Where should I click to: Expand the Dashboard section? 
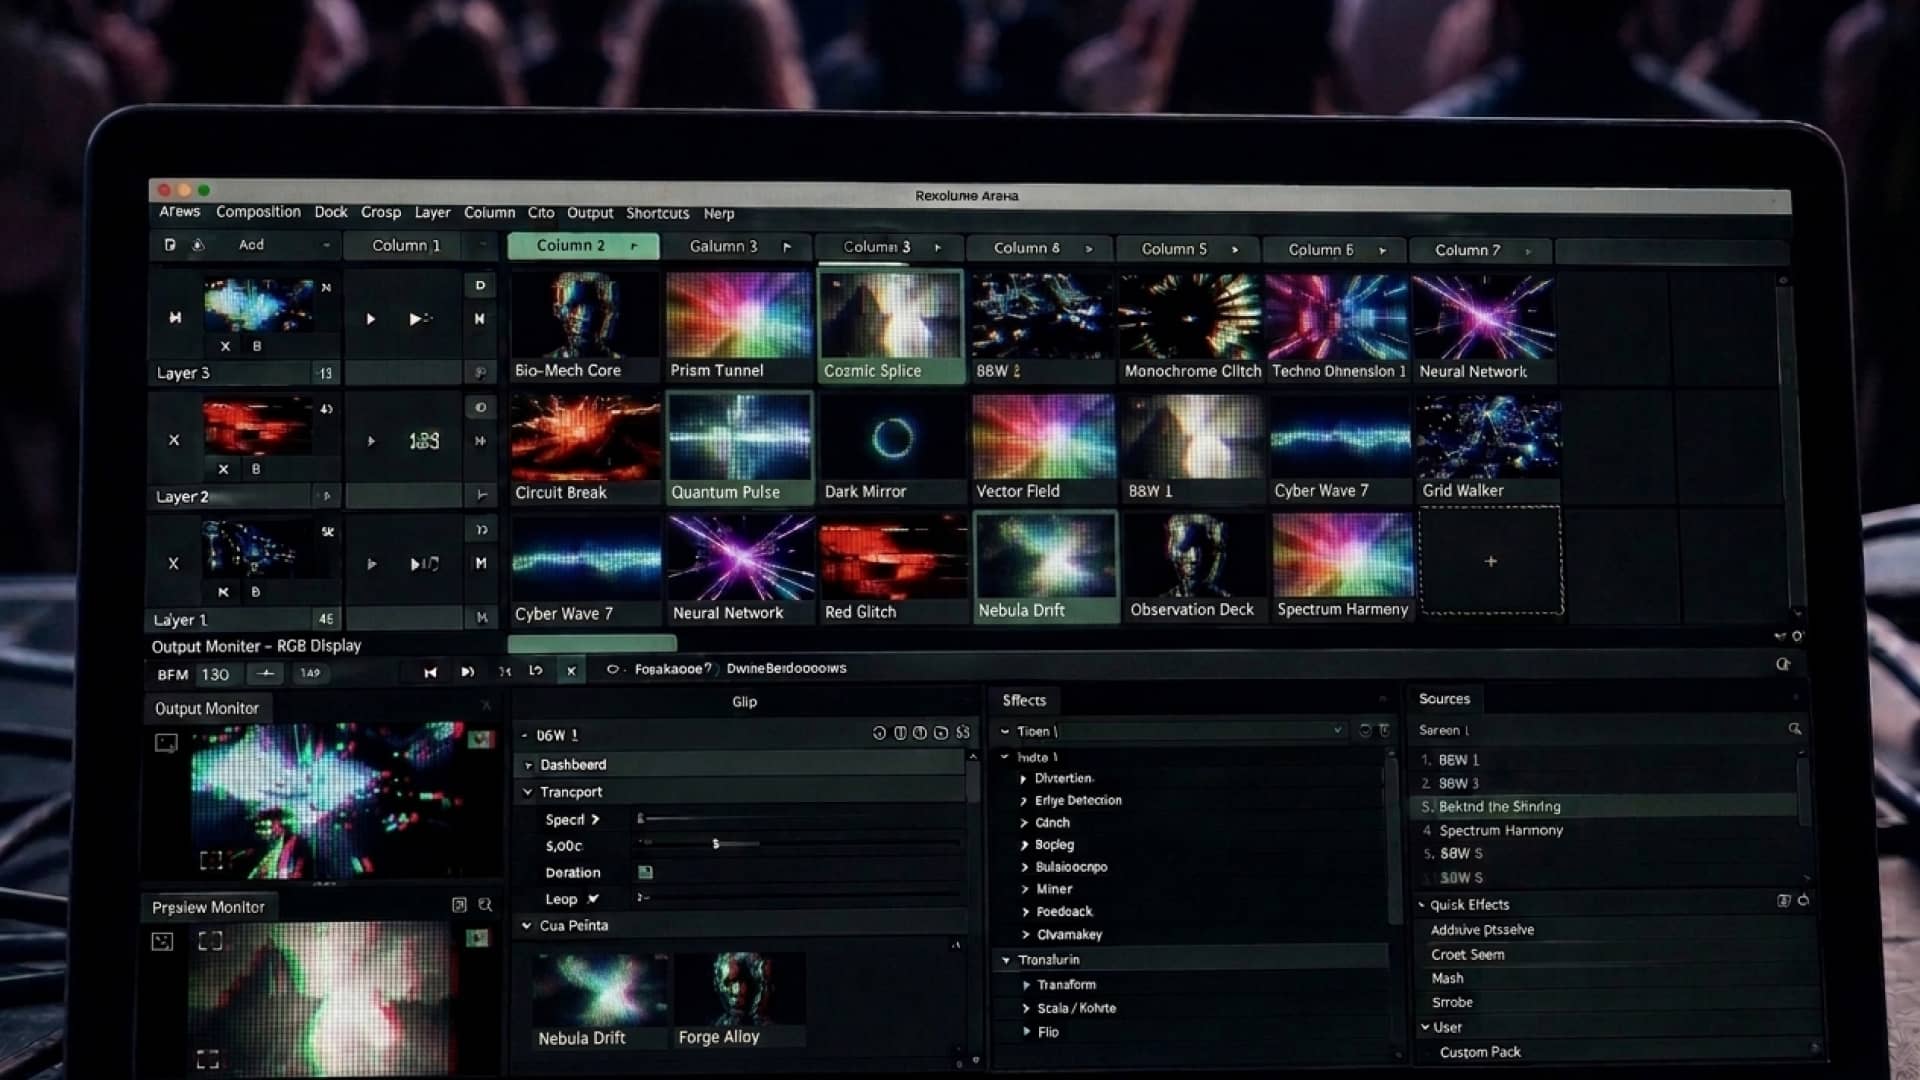[528, 765]
